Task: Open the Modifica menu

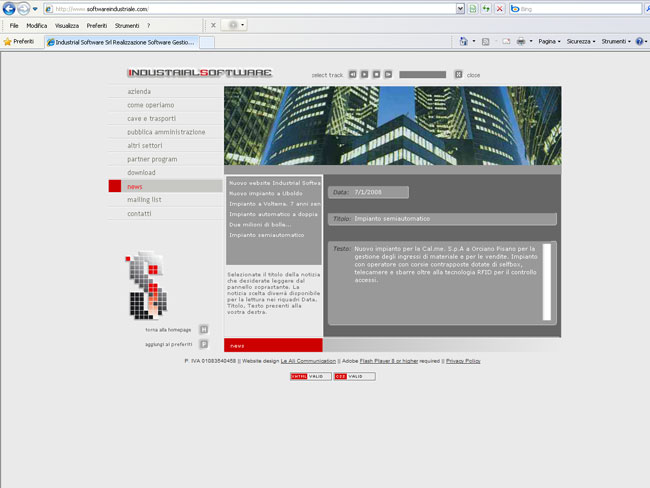Action: click(36, 26)
